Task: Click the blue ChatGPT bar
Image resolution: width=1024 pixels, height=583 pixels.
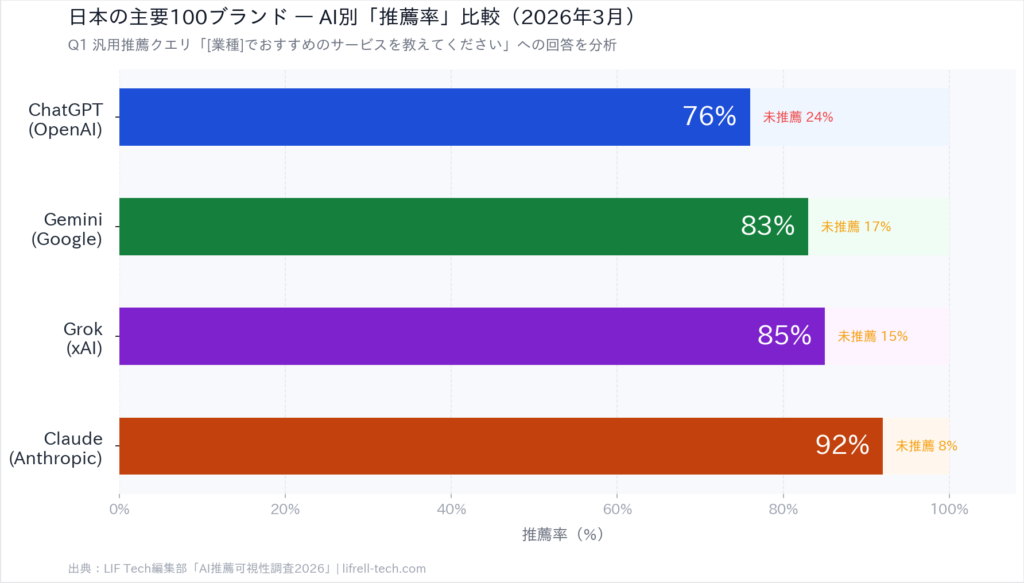Action: point(400,117)
